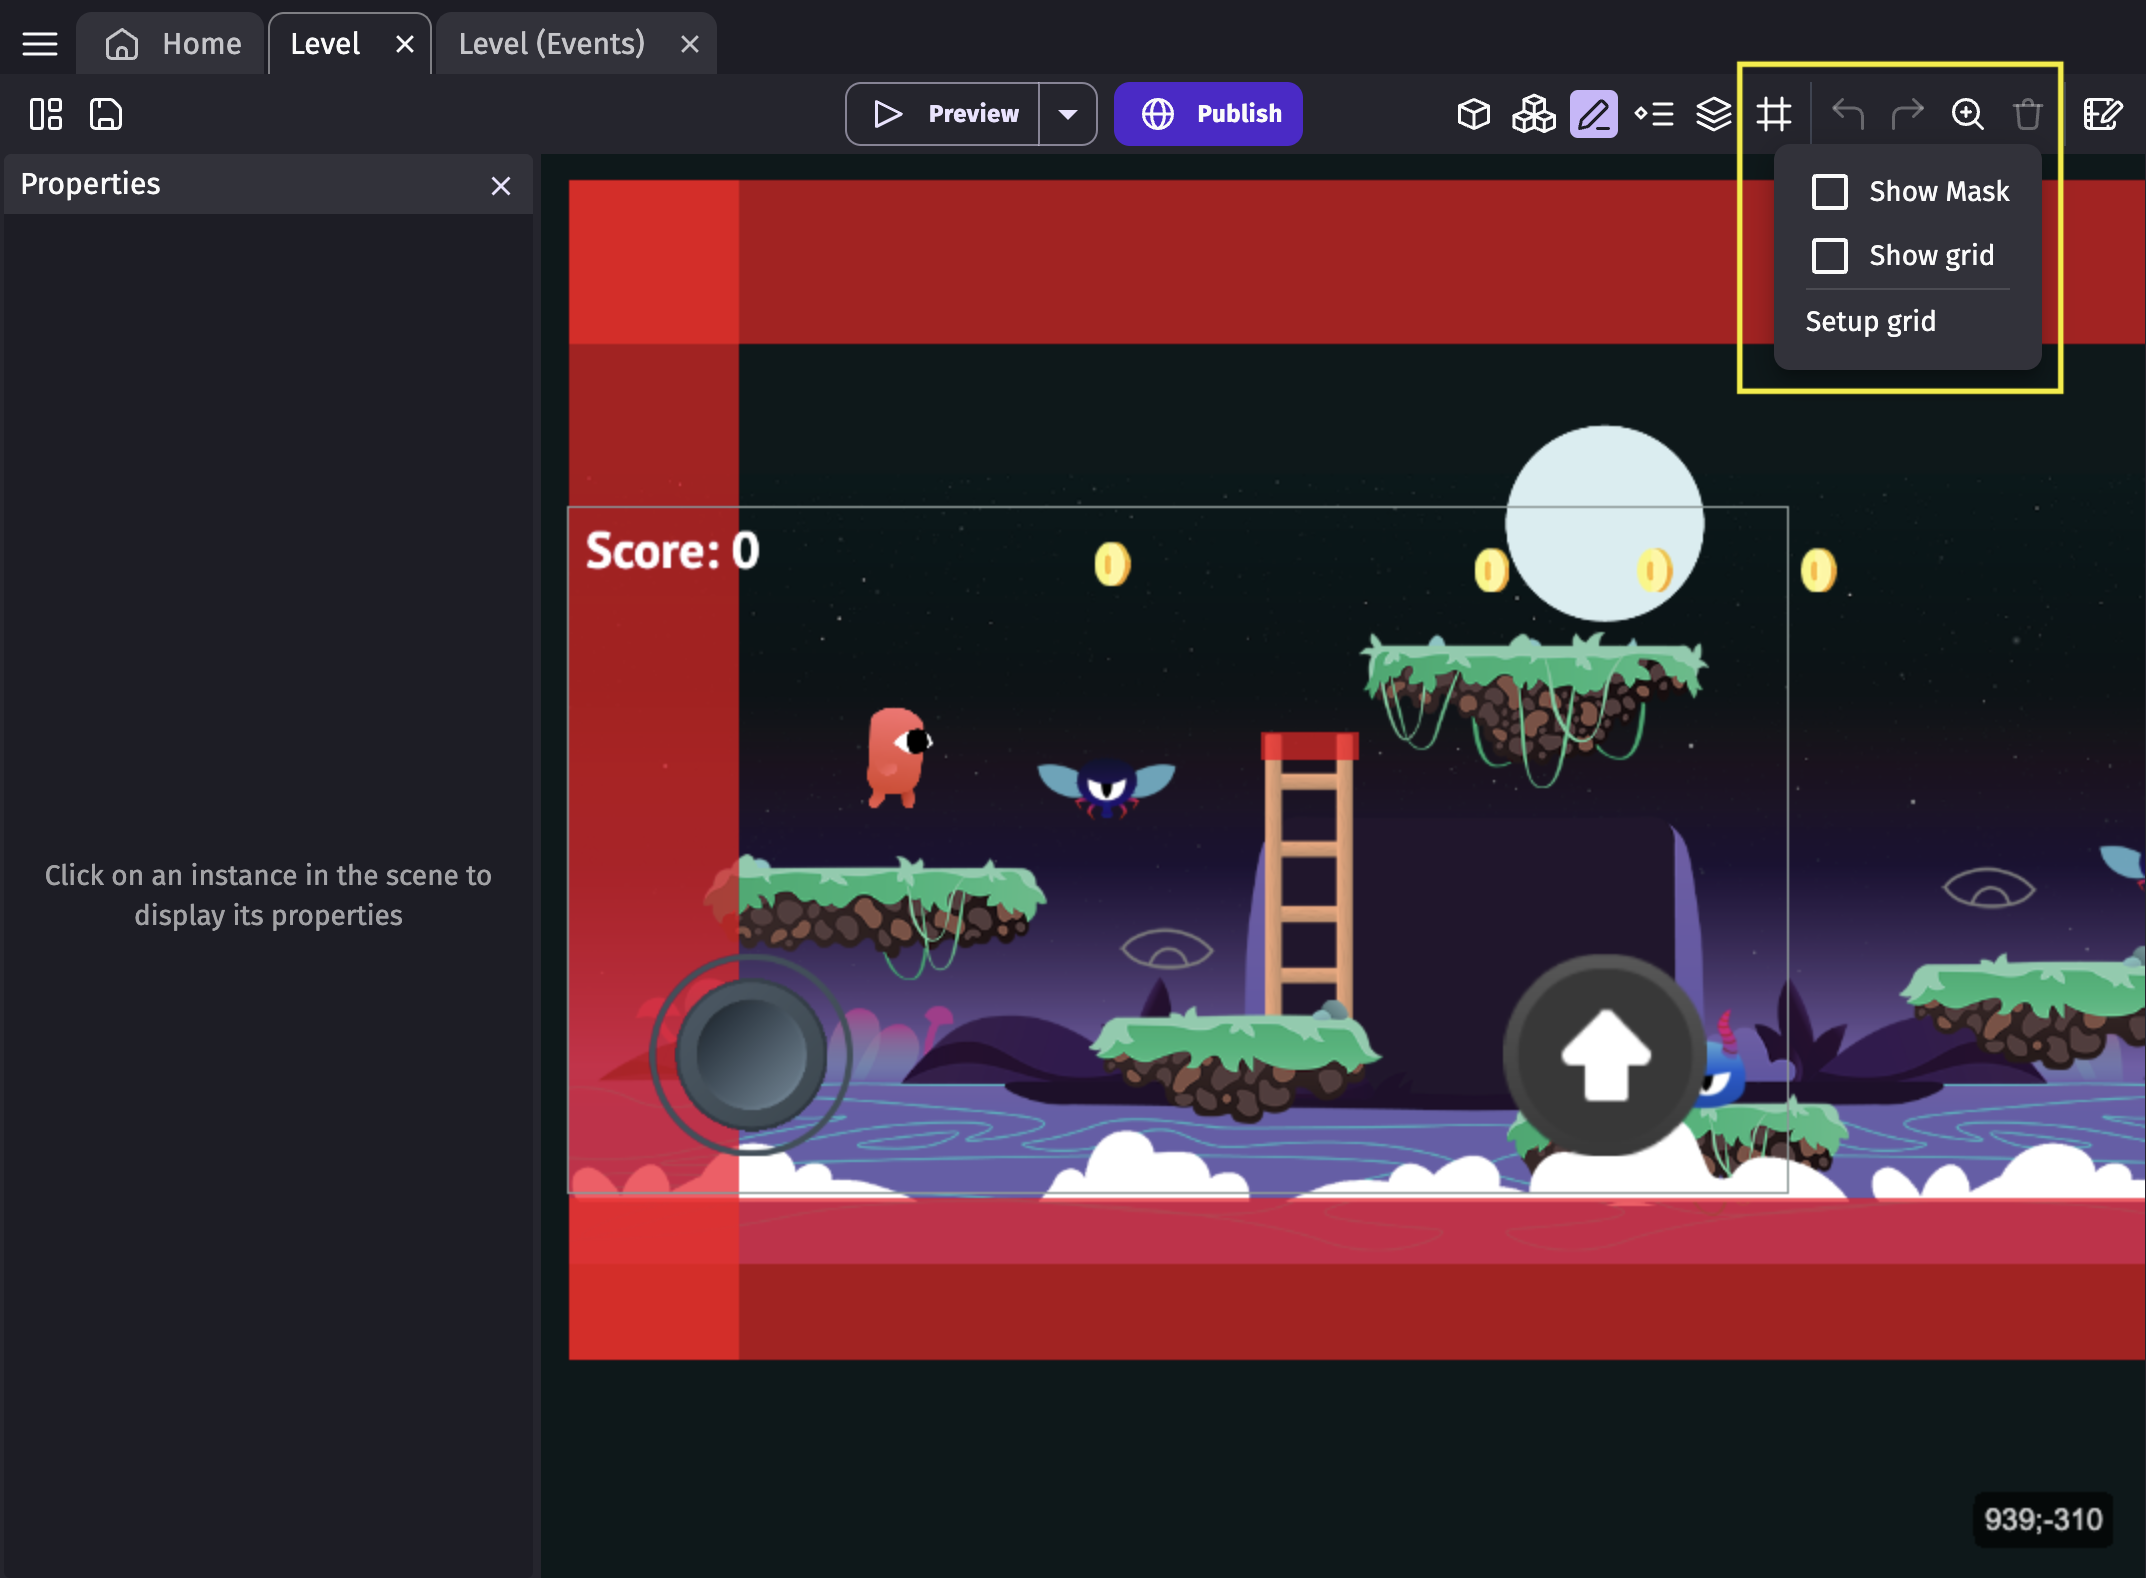Open the scene properties edit icon
This screenshot has width=2146, height=1578.
[2102, 114]
